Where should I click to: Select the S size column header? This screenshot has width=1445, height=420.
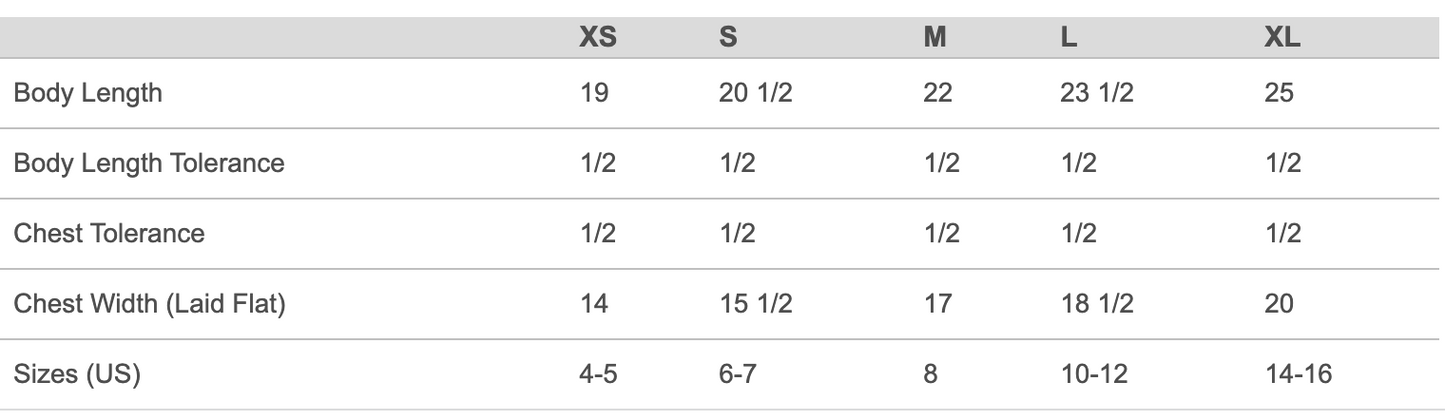(x=728, y=38)
